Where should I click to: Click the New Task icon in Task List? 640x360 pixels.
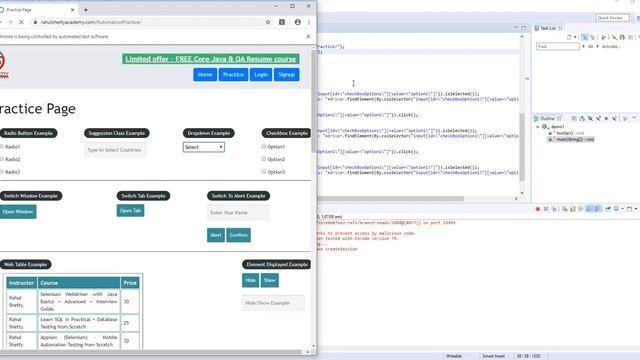tap(569, 38)
